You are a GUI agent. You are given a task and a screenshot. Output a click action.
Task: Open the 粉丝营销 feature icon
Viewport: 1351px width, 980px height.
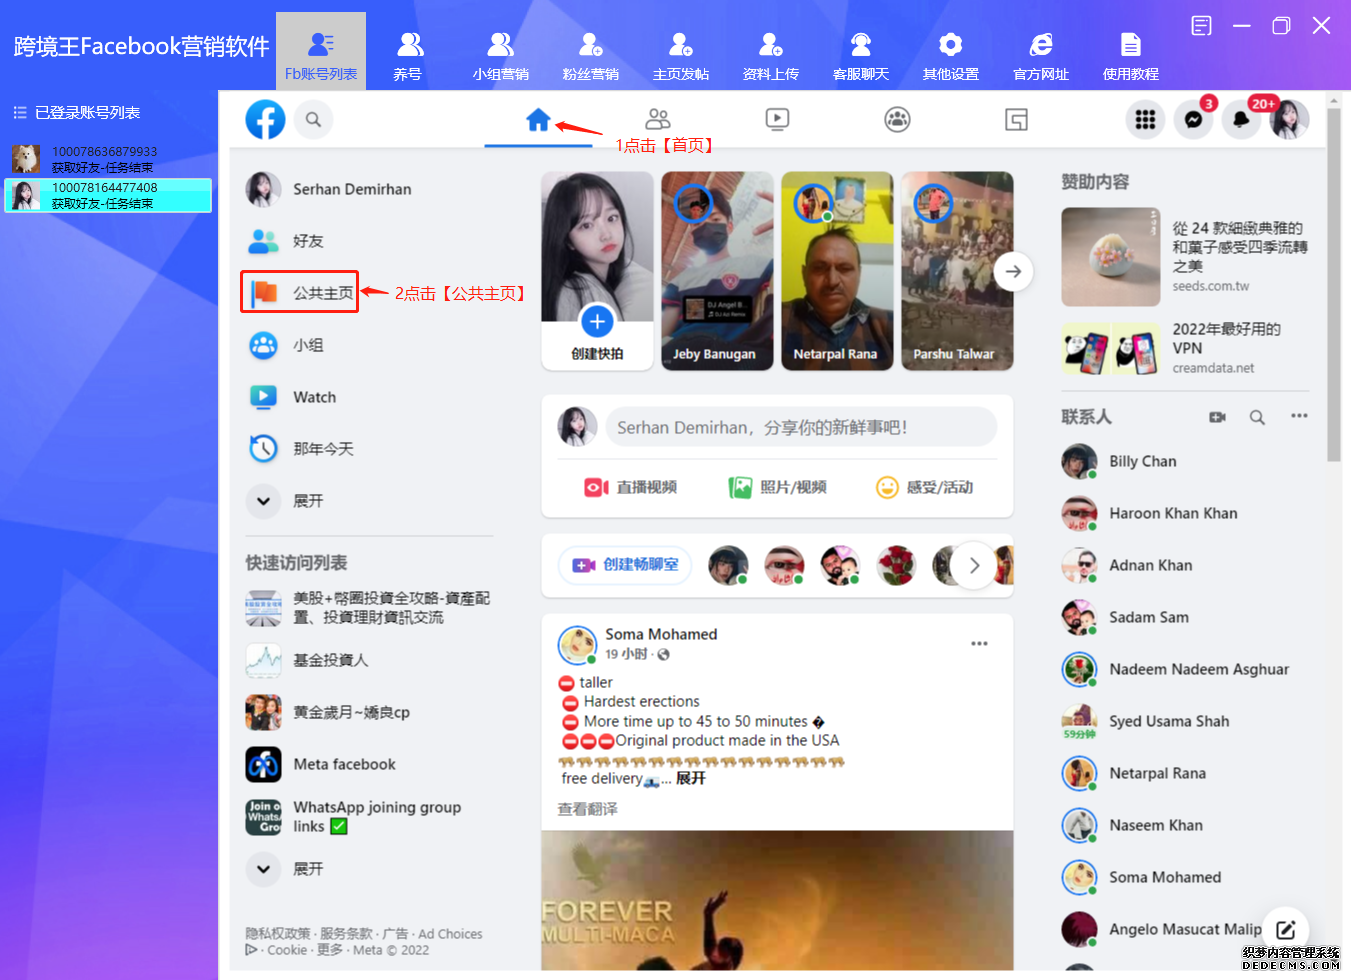click(590, 50)
